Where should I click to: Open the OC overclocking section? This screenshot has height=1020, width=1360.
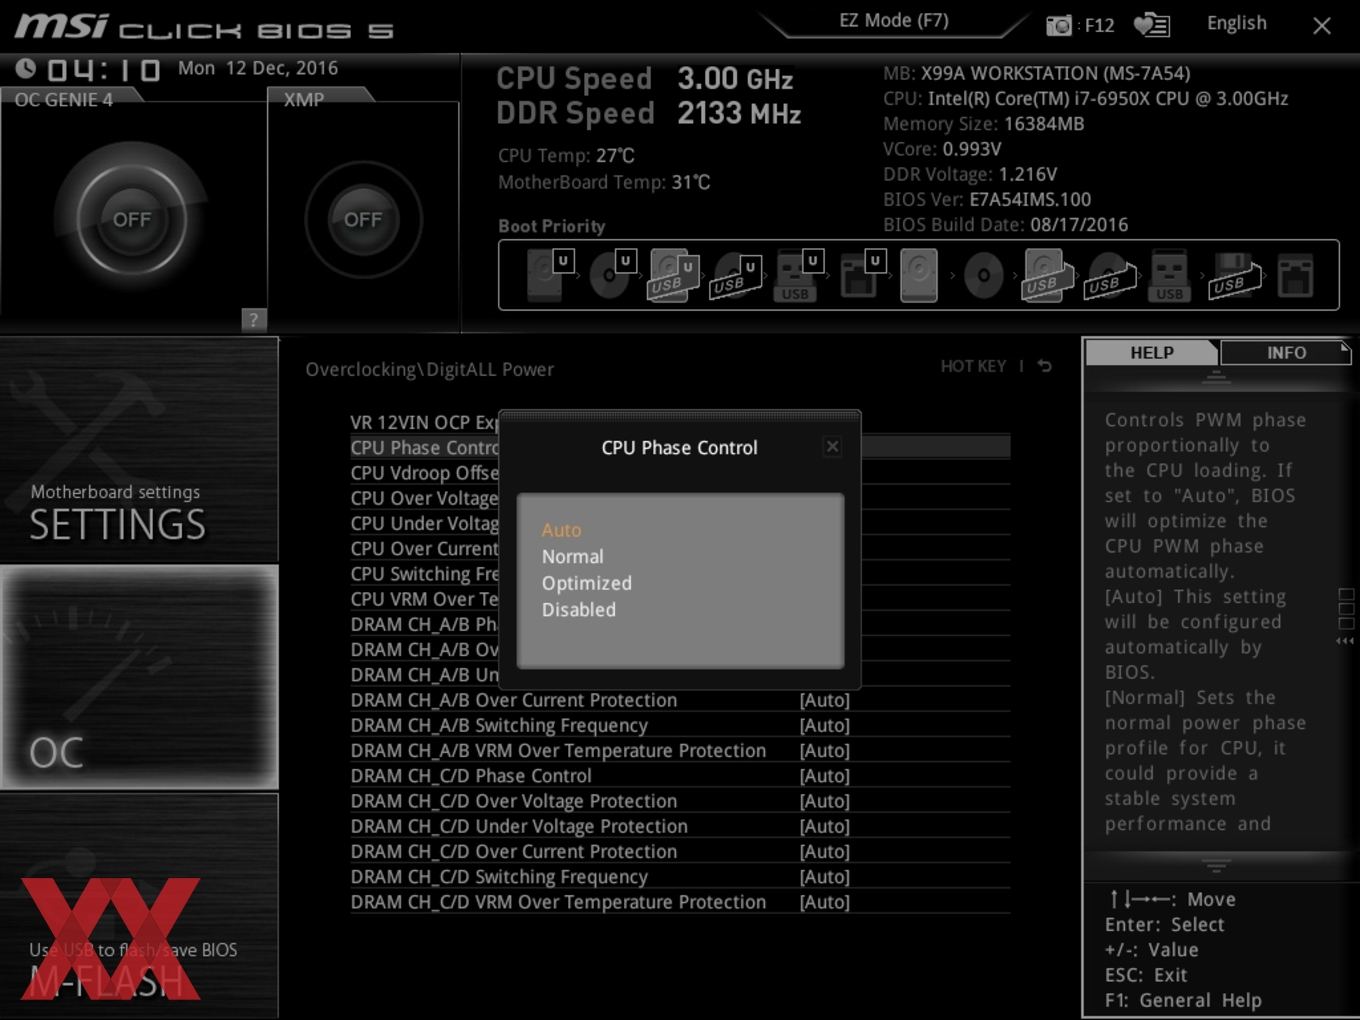(x=139, y=677)
